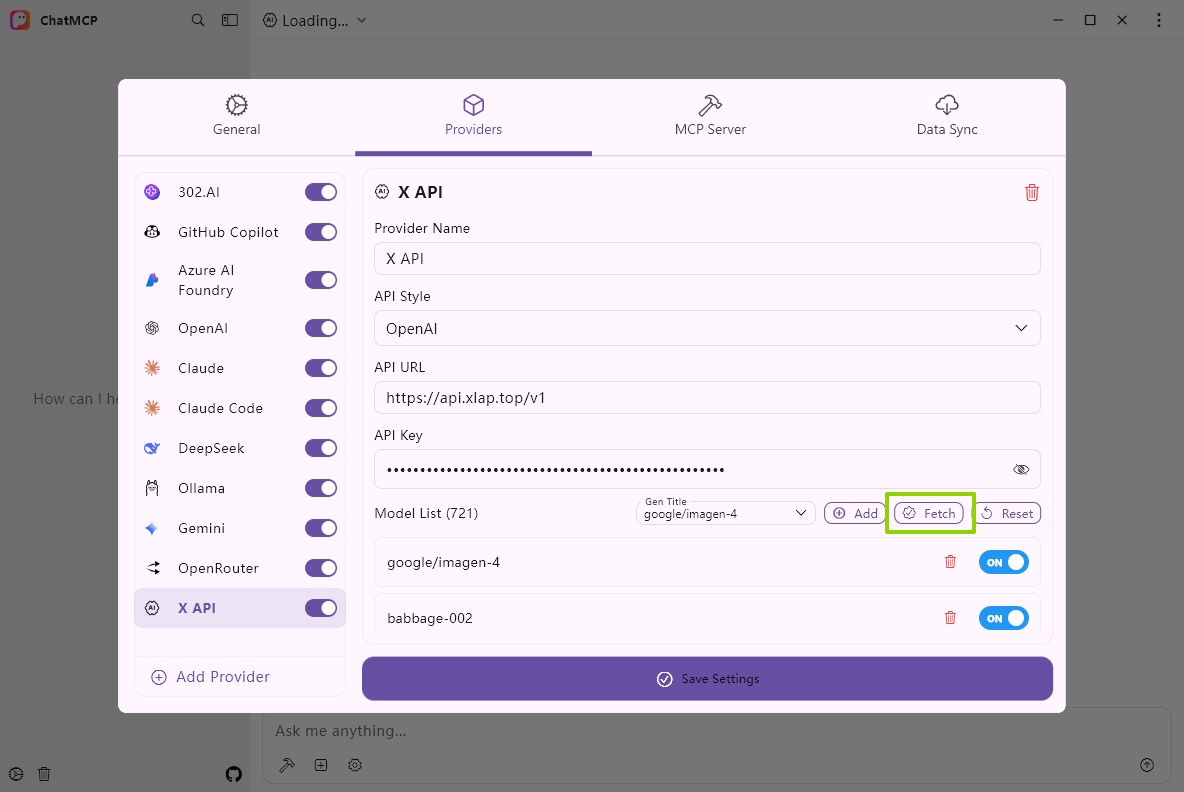Viewport: 1184px width, 792px height.
Task: Toggle the Claude Code provider switch
Action: 321,408
